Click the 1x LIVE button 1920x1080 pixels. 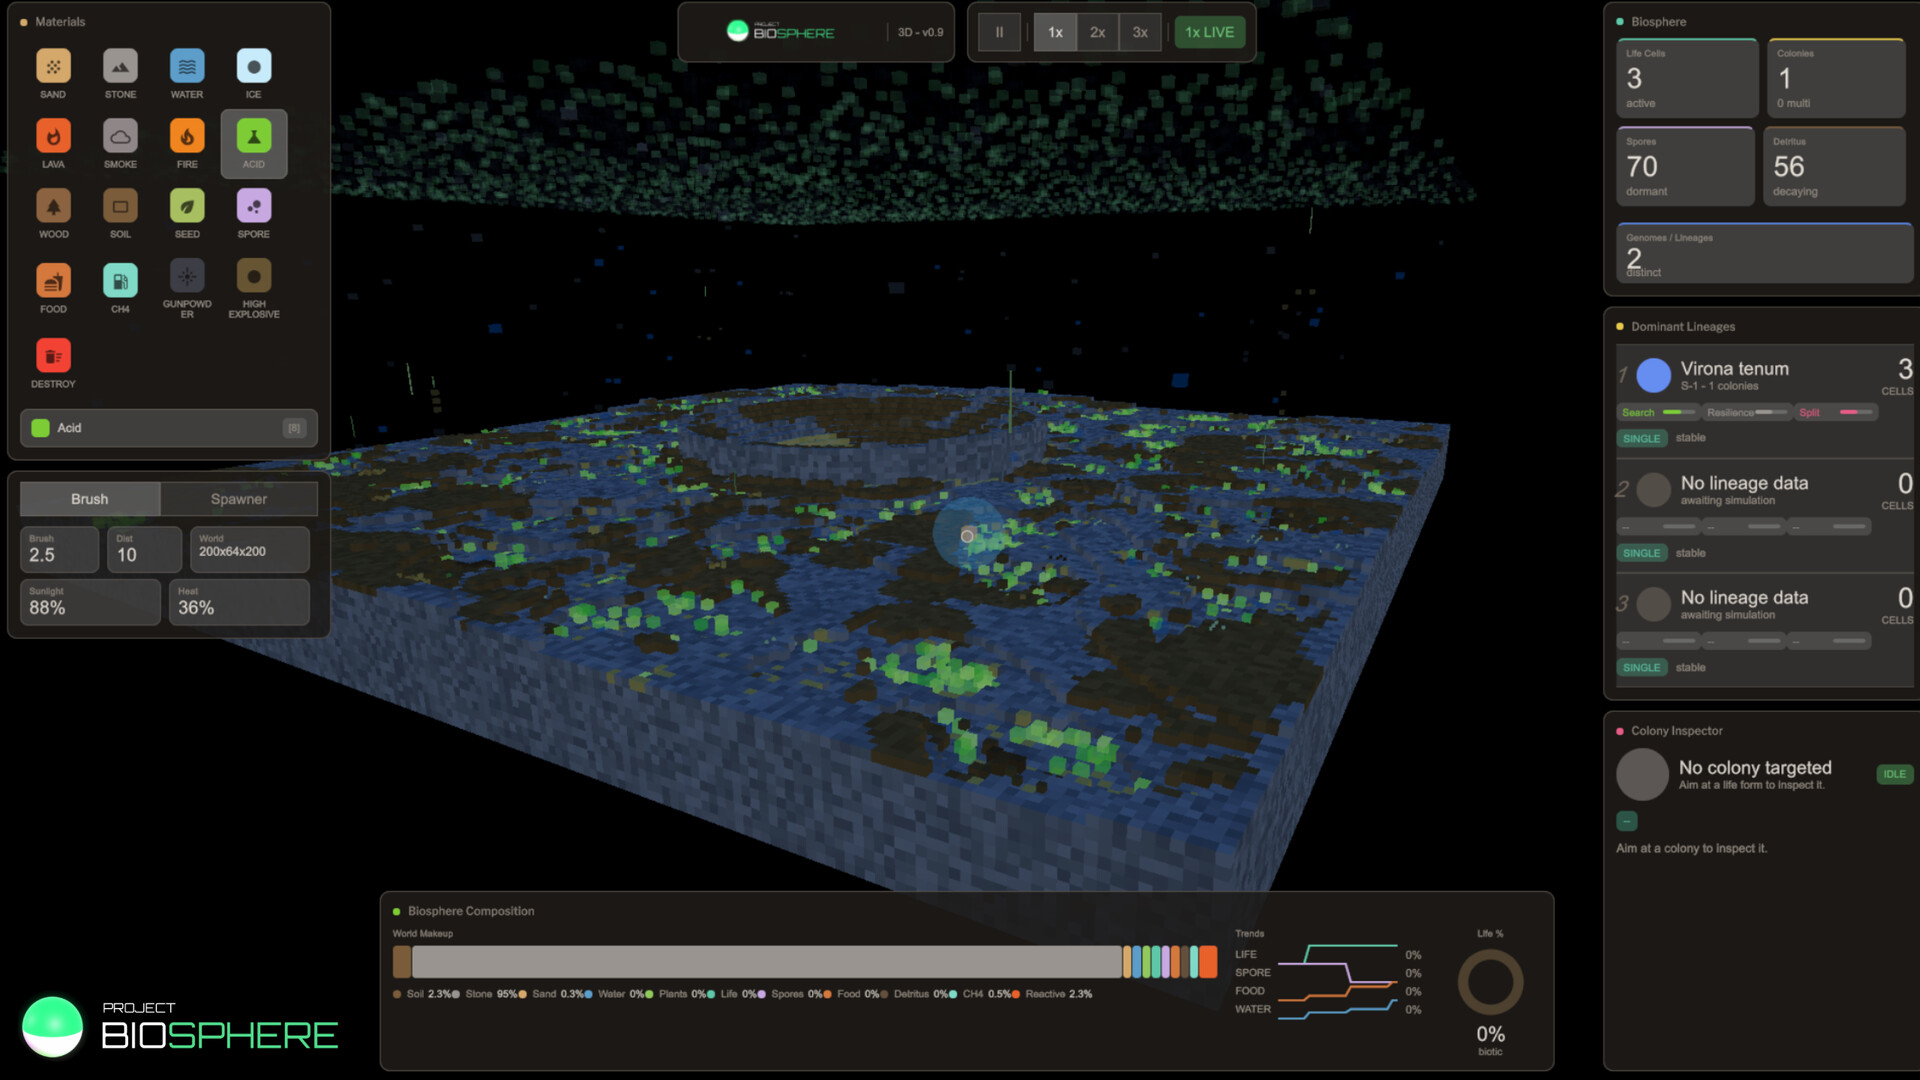point(1209,32)
